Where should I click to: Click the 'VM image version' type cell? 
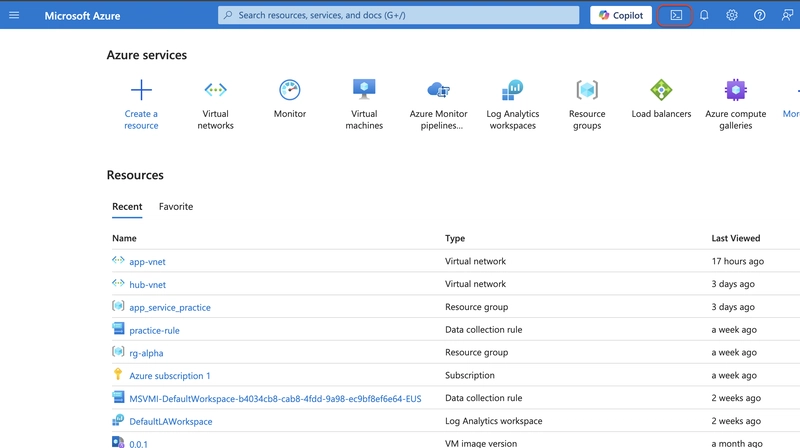click(481, 443)
